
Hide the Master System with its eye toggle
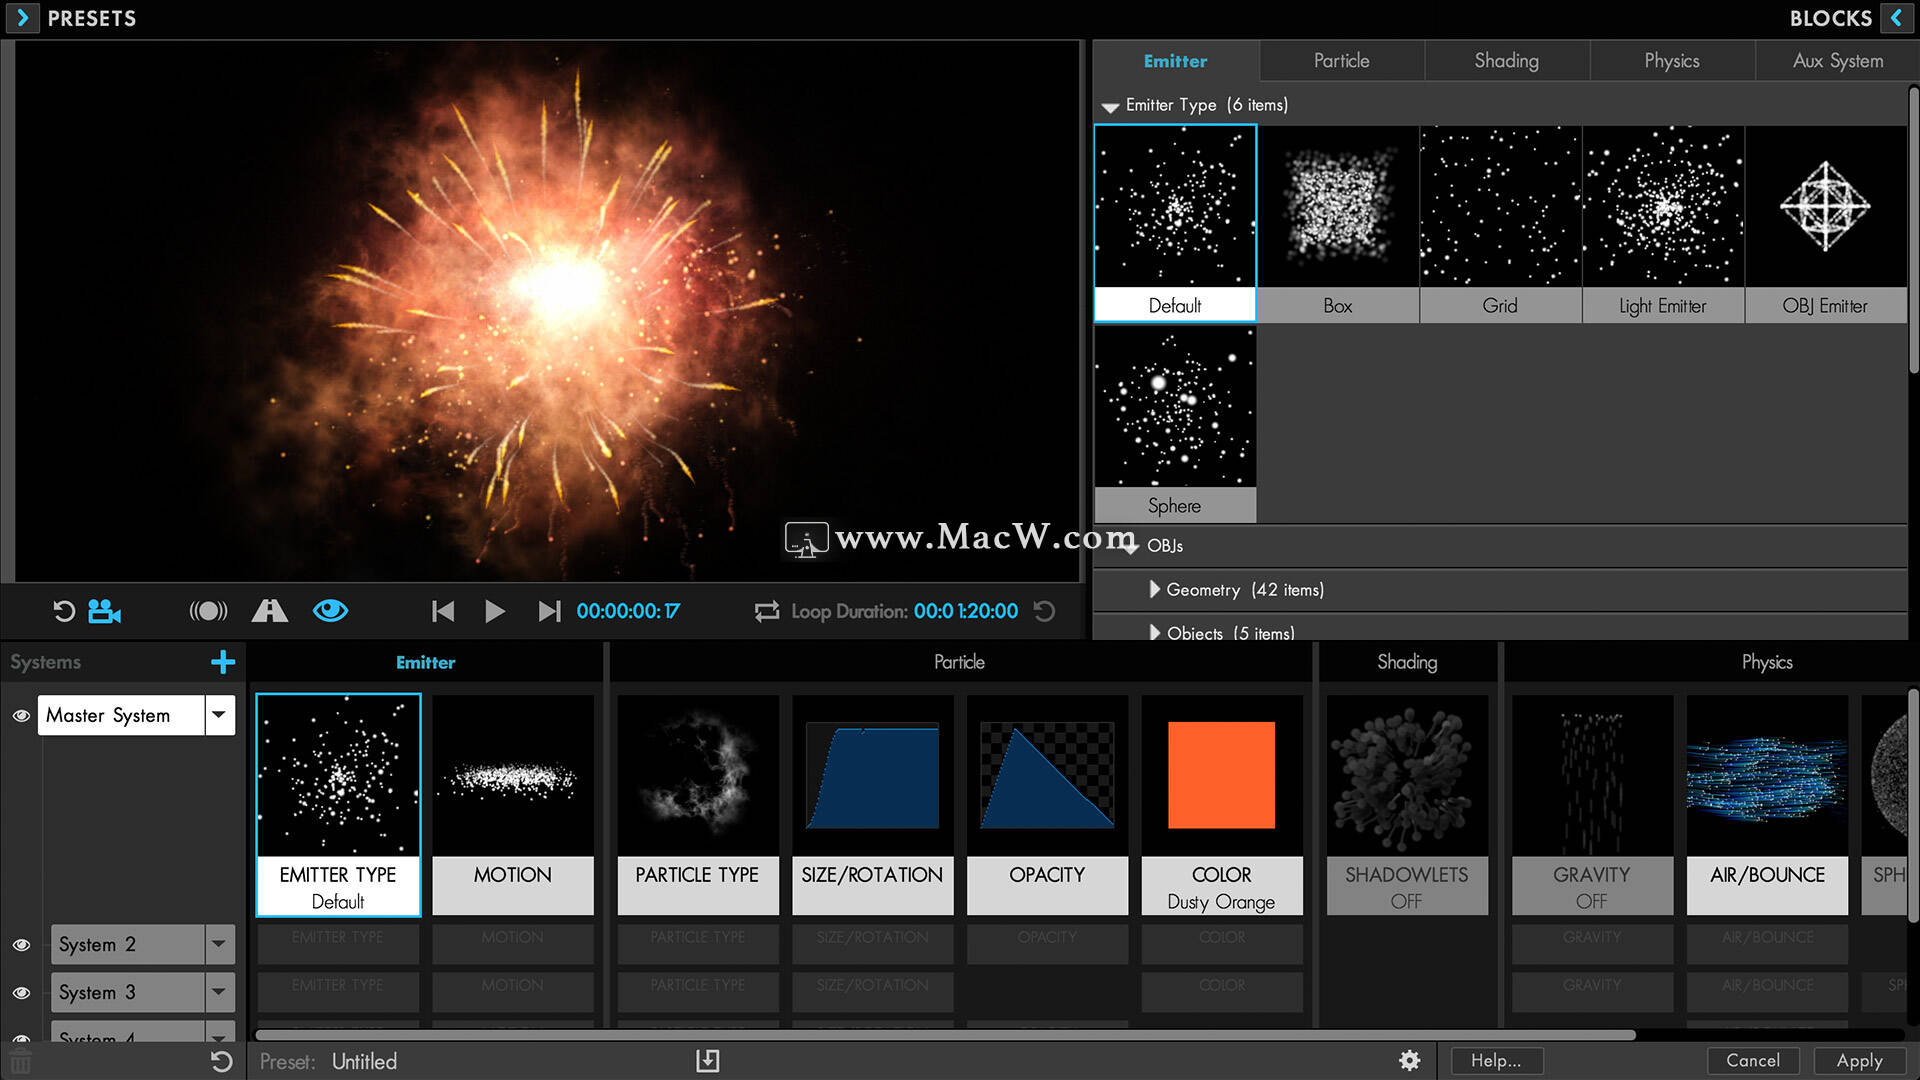pos(21,715)
